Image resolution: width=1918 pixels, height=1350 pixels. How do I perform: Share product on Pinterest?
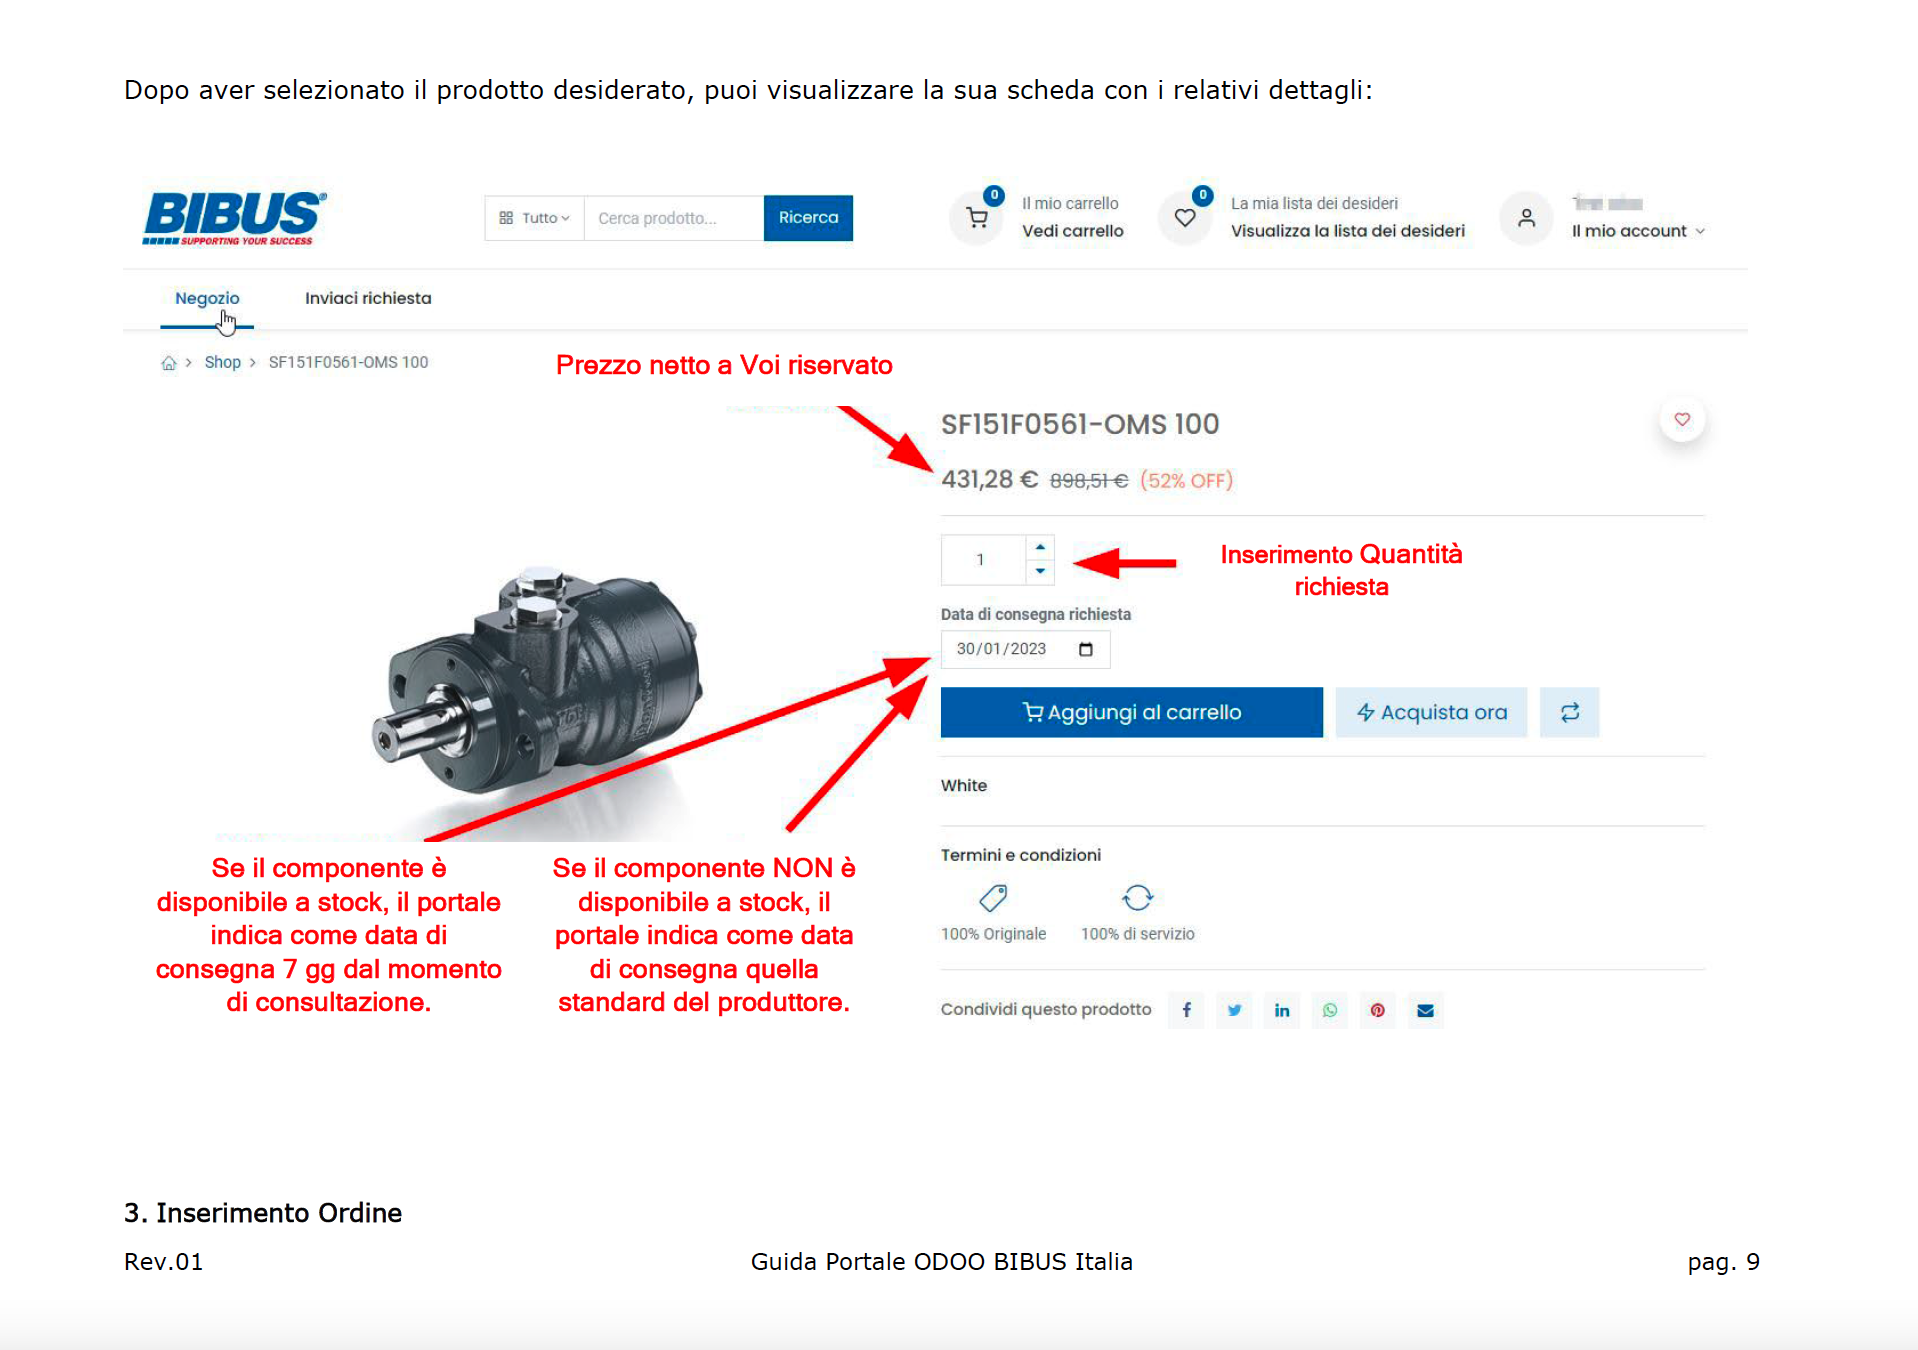coord(1377,1010)
